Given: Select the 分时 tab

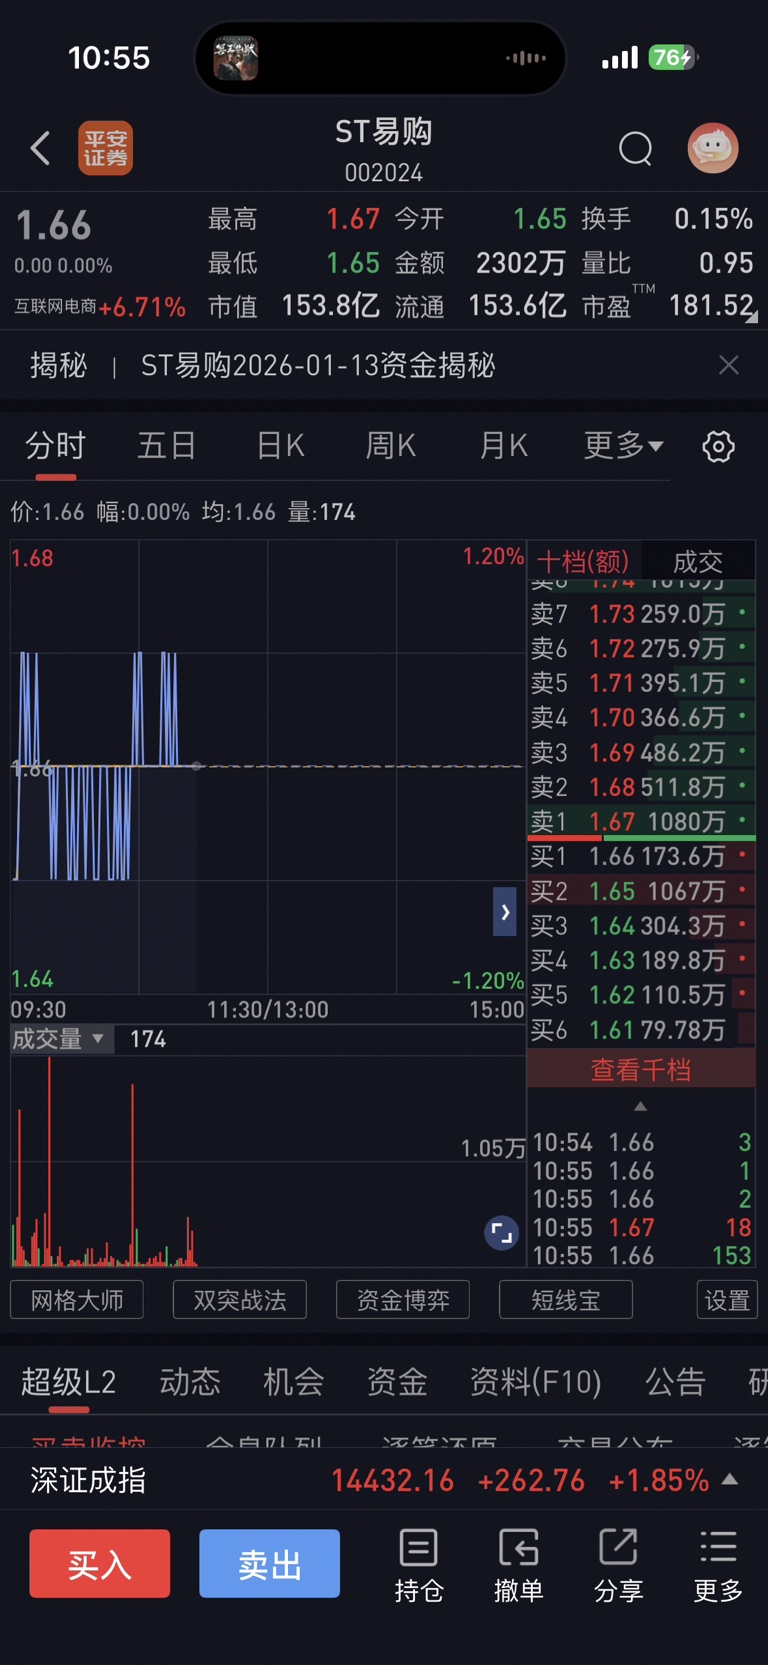Looking at the screenshot, I should coord(55,445).
